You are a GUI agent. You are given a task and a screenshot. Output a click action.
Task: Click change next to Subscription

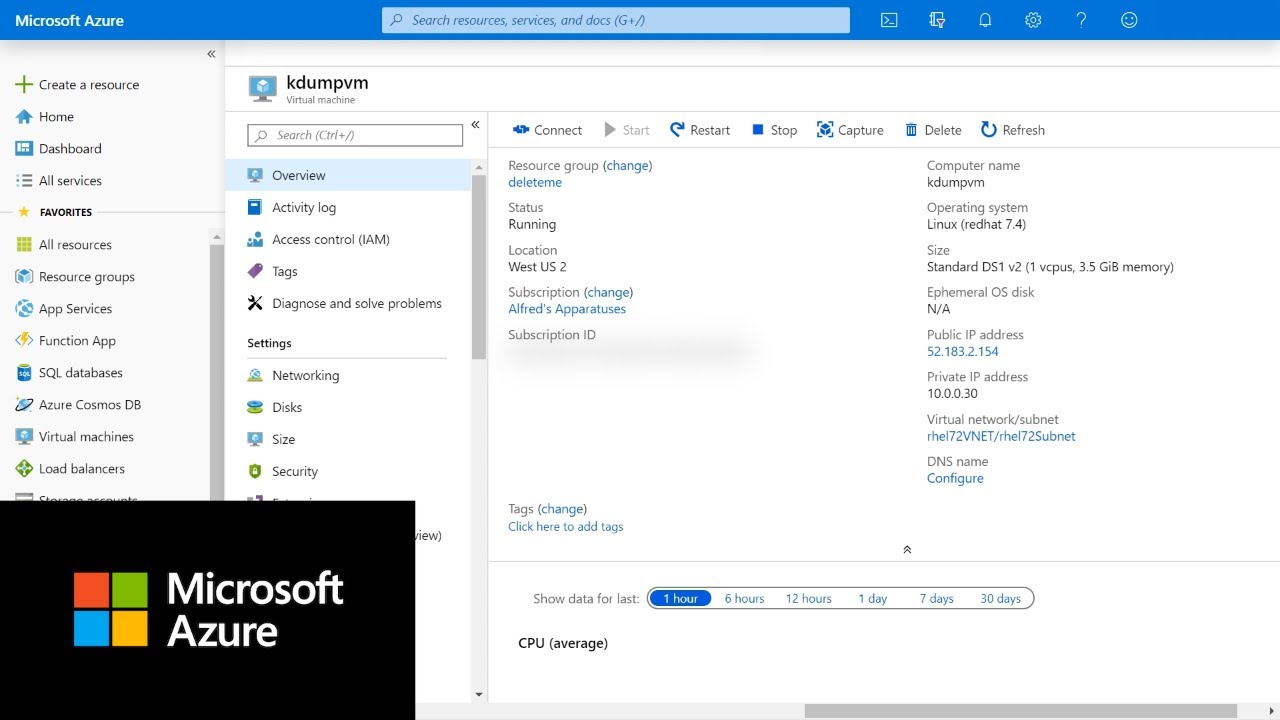pos(609,292)
